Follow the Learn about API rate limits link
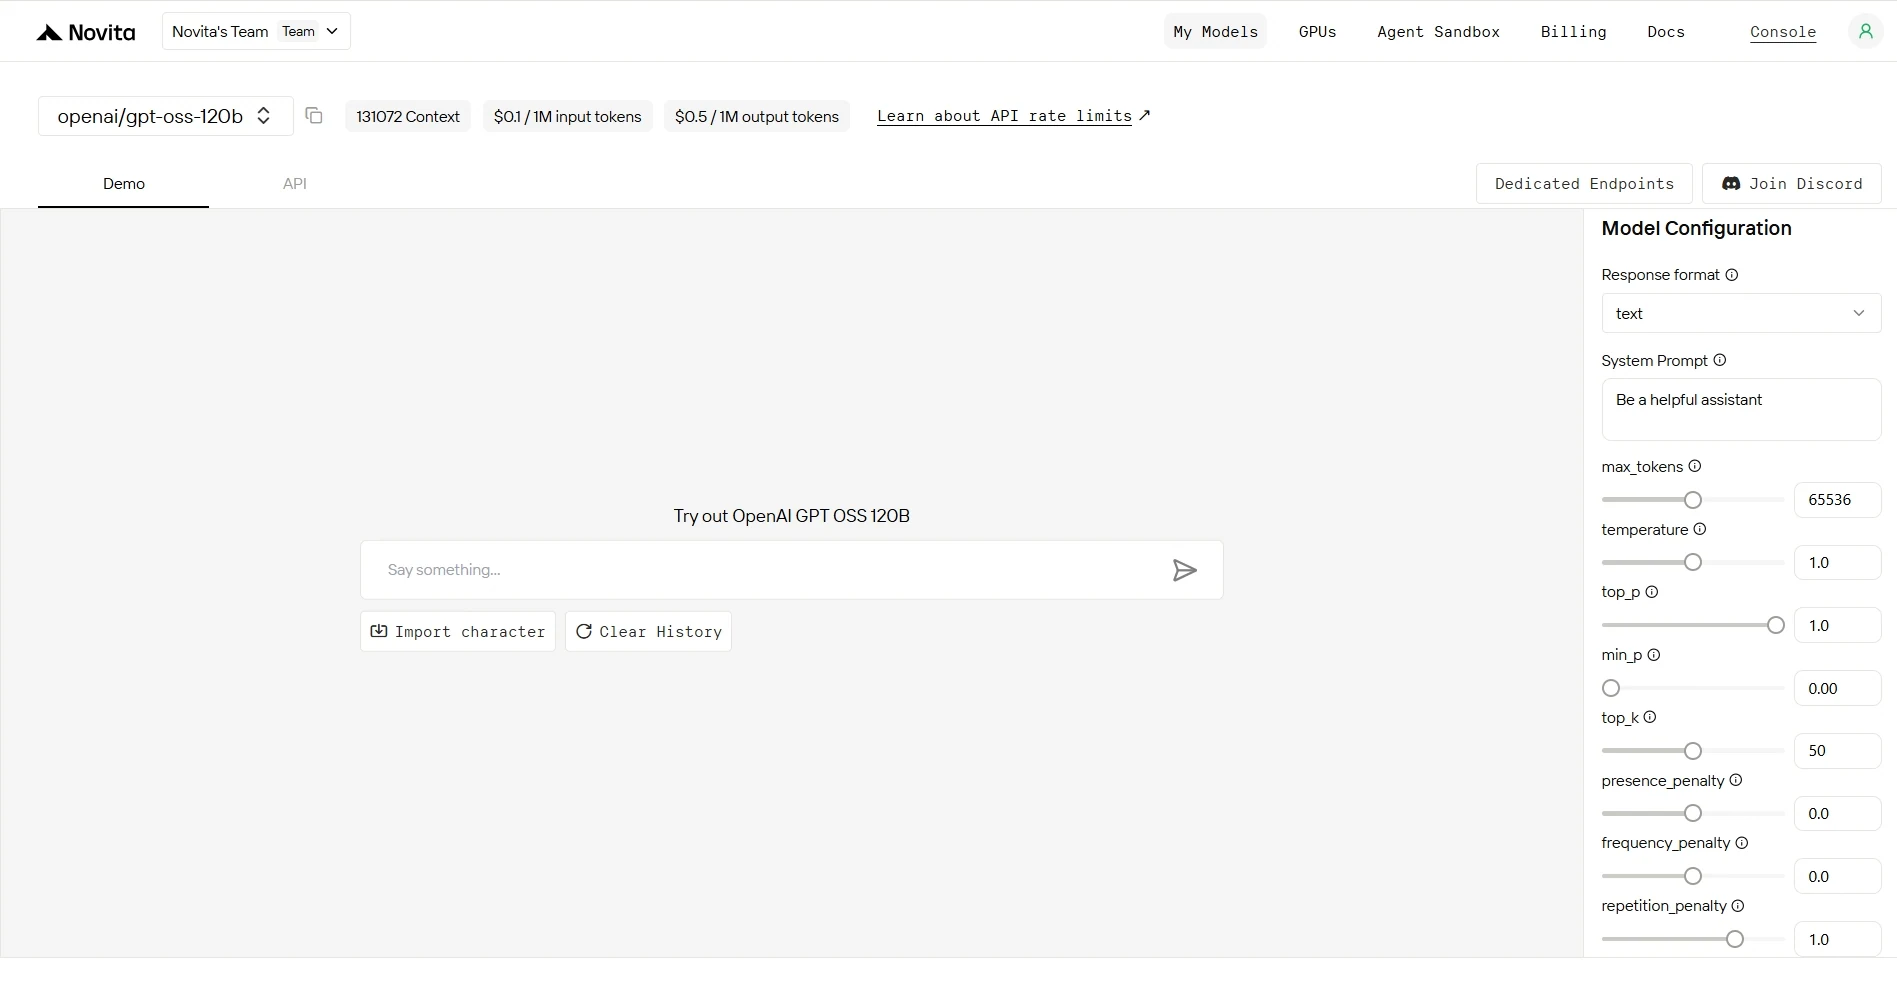The width and height of the screenshot is (1897, 989). click(x=1013, y=116)
